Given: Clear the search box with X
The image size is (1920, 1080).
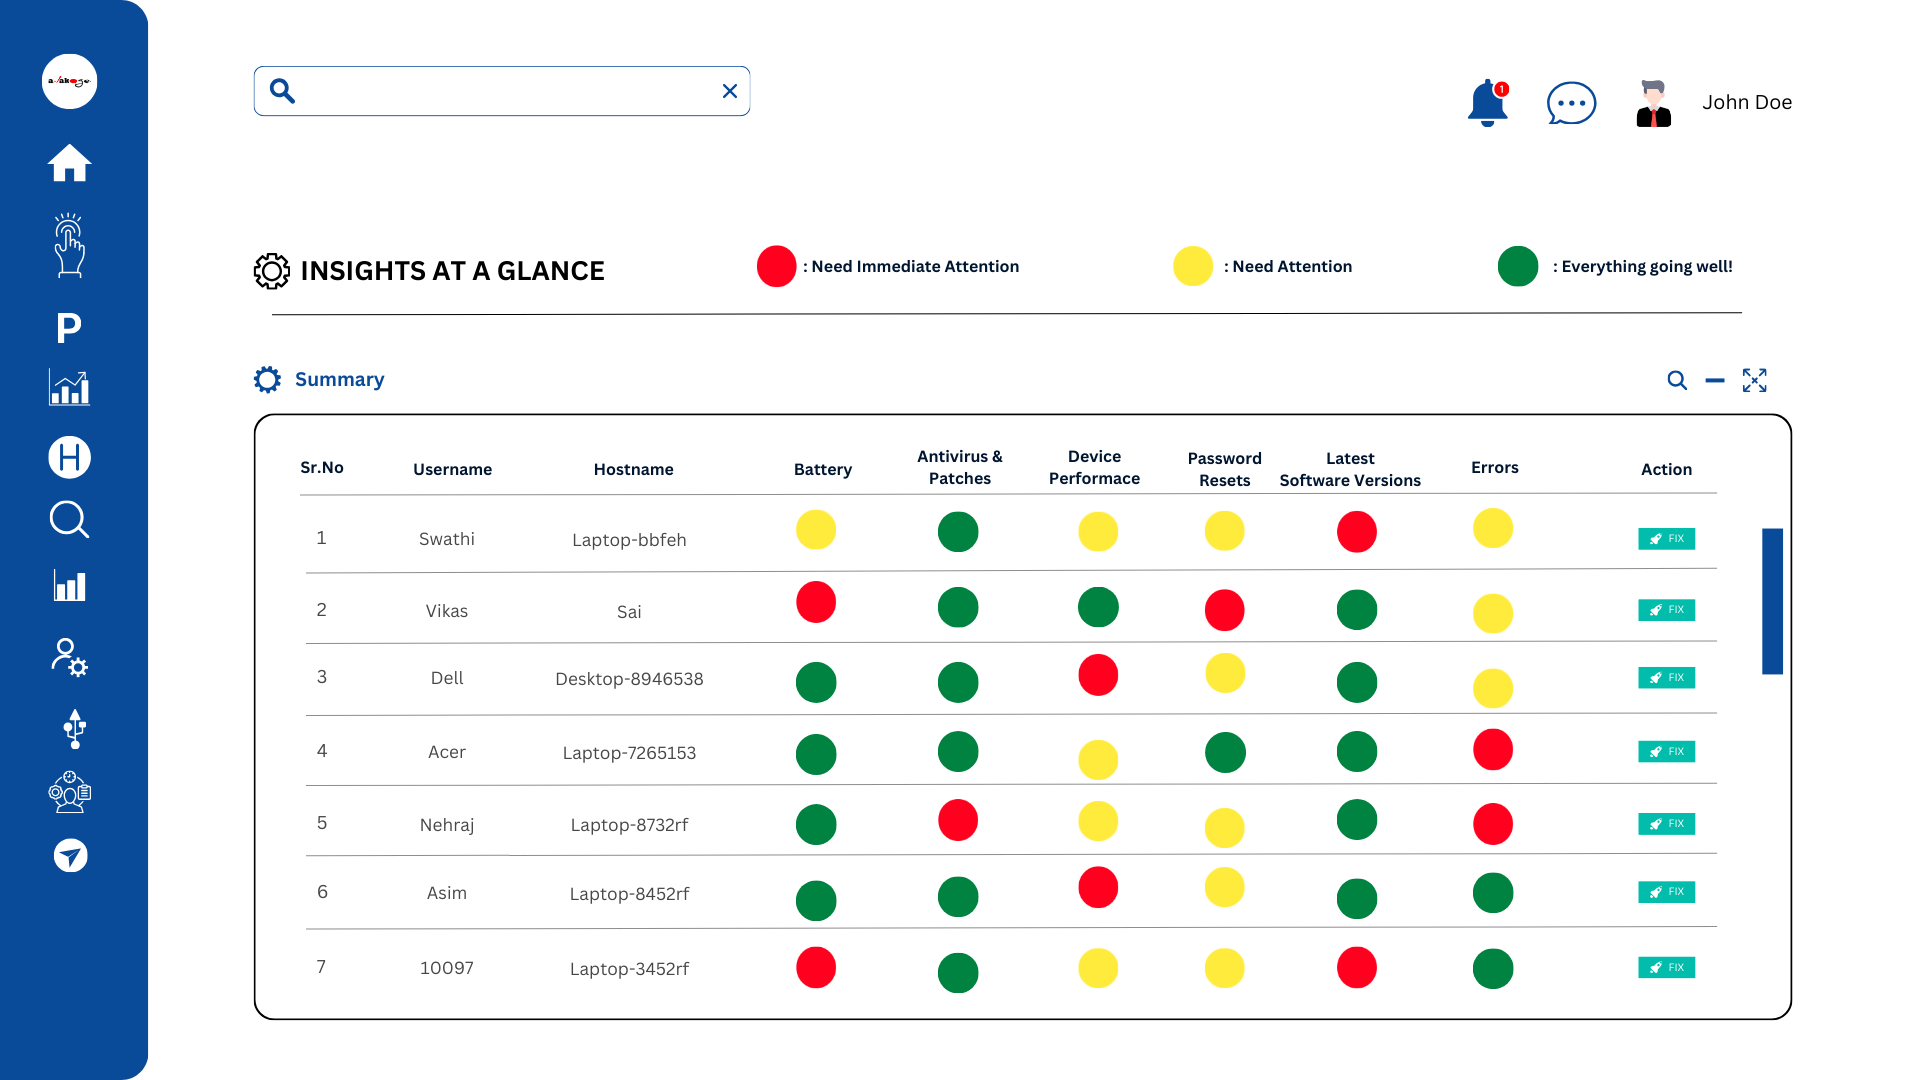Looking at the screenshot, I should pyautogui.click(x=730, y=91).
